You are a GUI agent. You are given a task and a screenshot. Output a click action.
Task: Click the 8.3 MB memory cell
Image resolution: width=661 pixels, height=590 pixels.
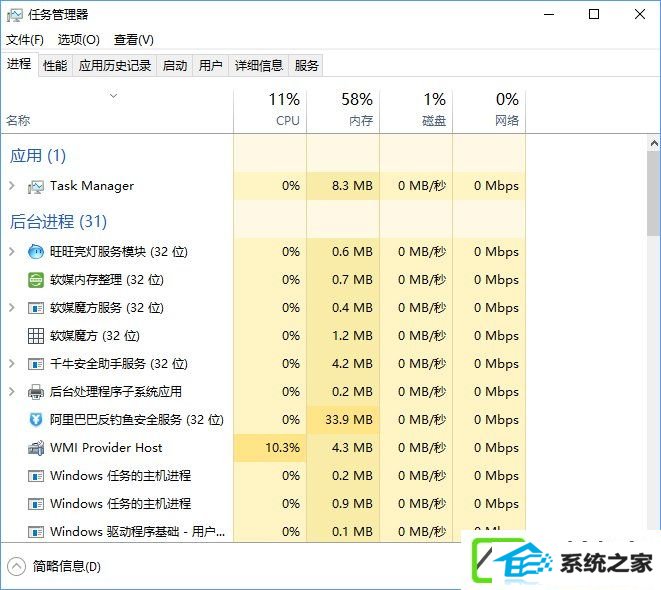(x=343, y=186)
